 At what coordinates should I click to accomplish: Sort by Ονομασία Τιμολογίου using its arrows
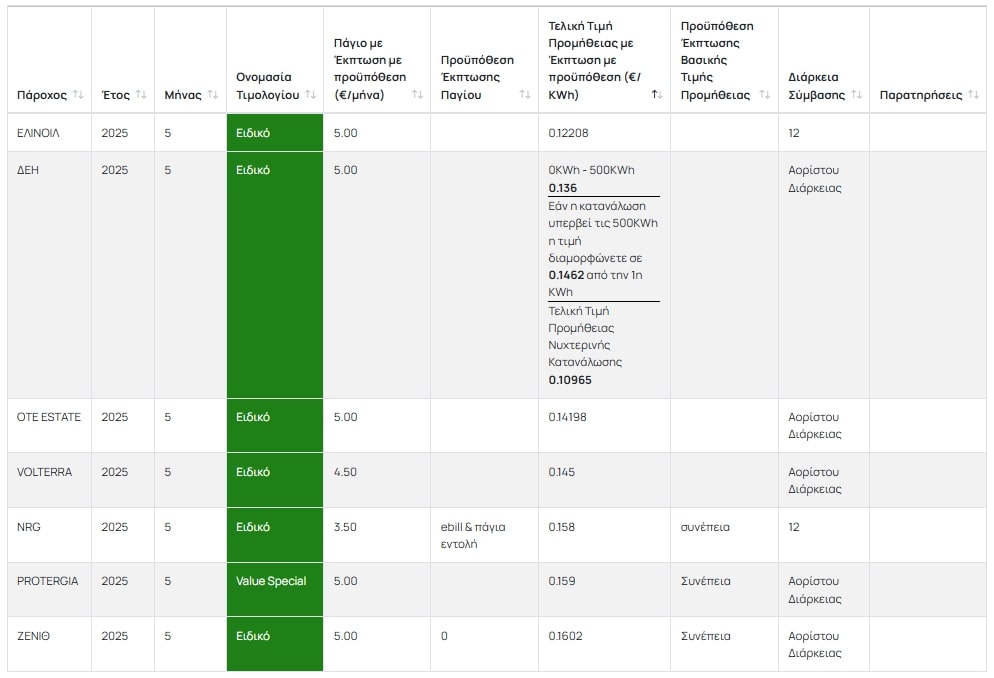[310, 95]
